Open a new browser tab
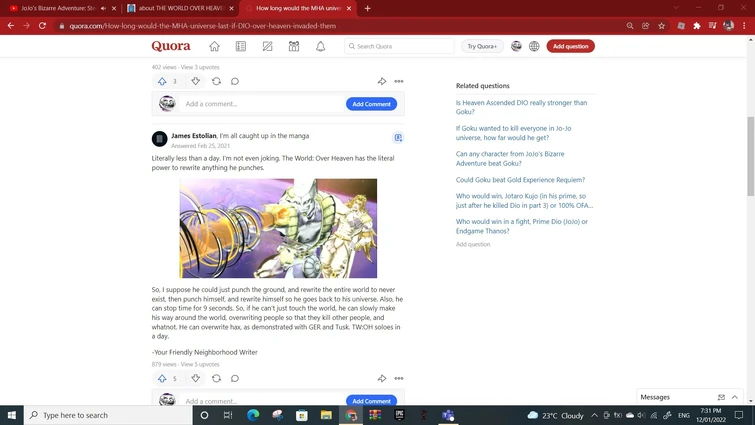 click(367, 8)
